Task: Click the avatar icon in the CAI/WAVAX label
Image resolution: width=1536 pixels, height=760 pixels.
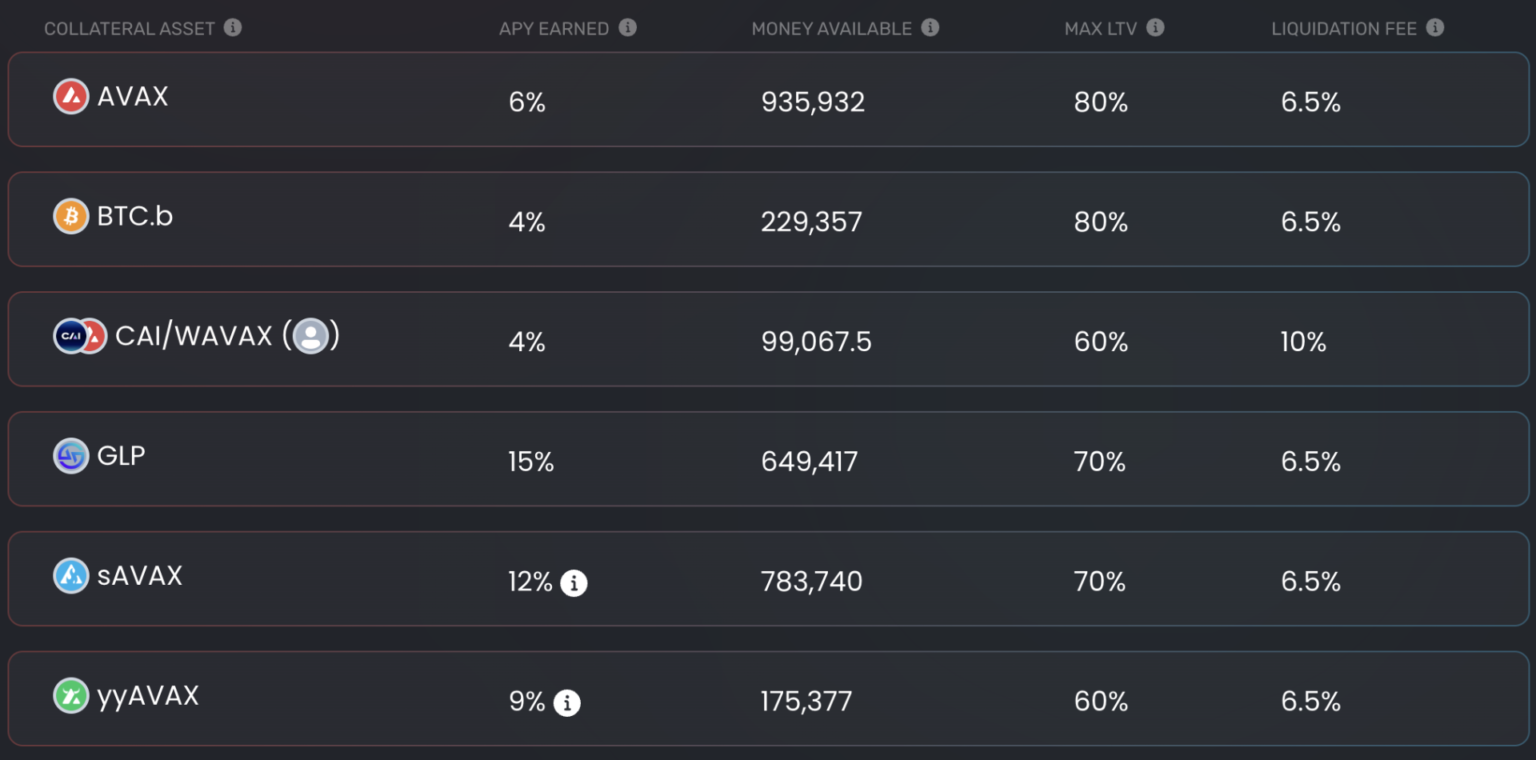Action: [311, 336]
